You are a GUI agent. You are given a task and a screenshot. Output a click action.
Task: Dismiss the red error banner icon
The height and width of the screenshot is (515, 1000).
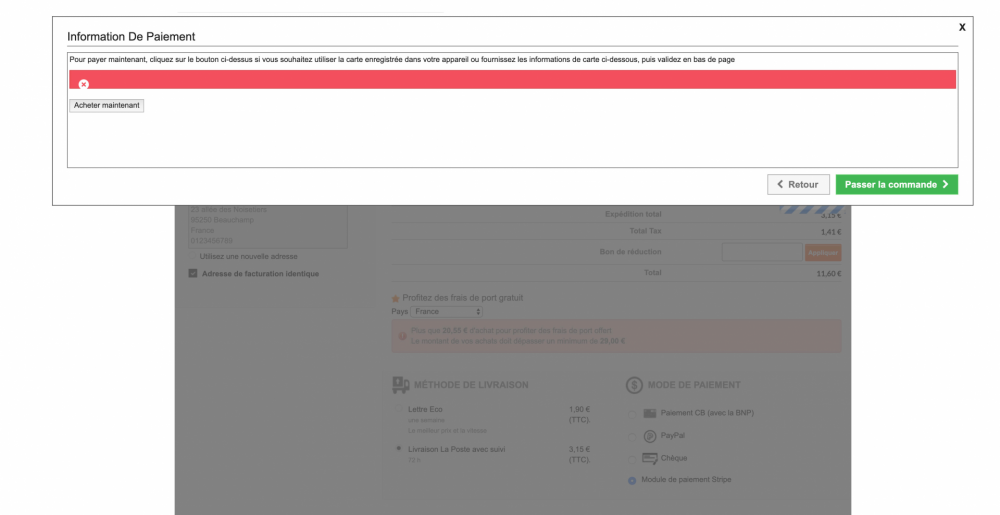coord(84,84)
